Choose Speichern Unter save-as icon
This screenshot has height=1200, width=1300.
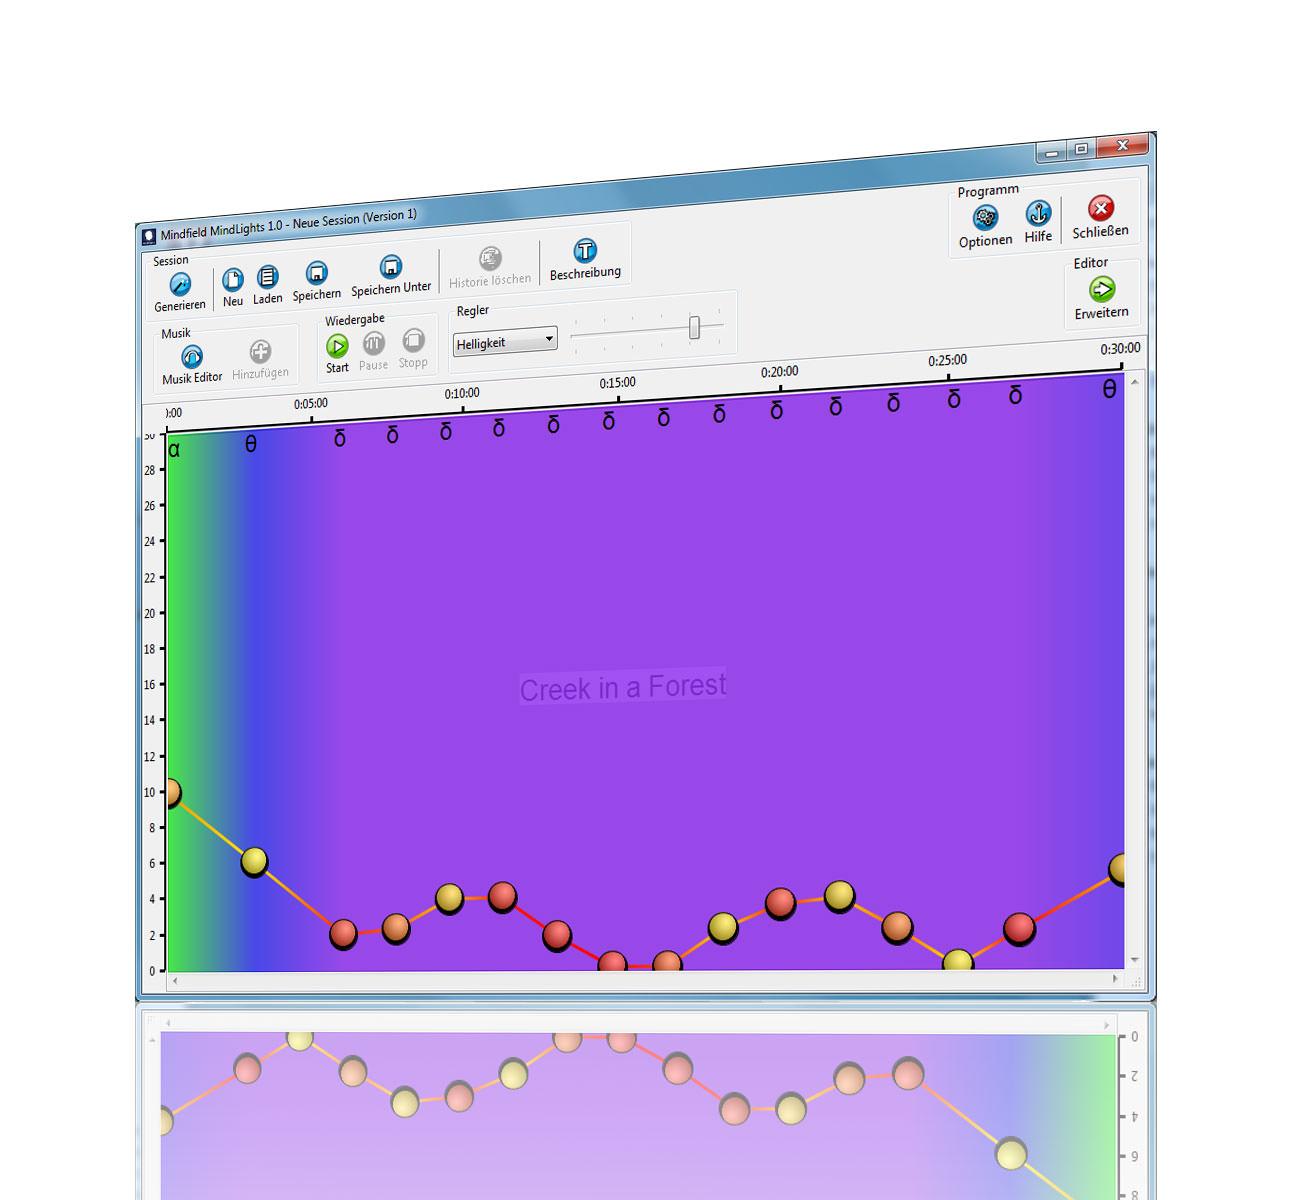point(391,267)
